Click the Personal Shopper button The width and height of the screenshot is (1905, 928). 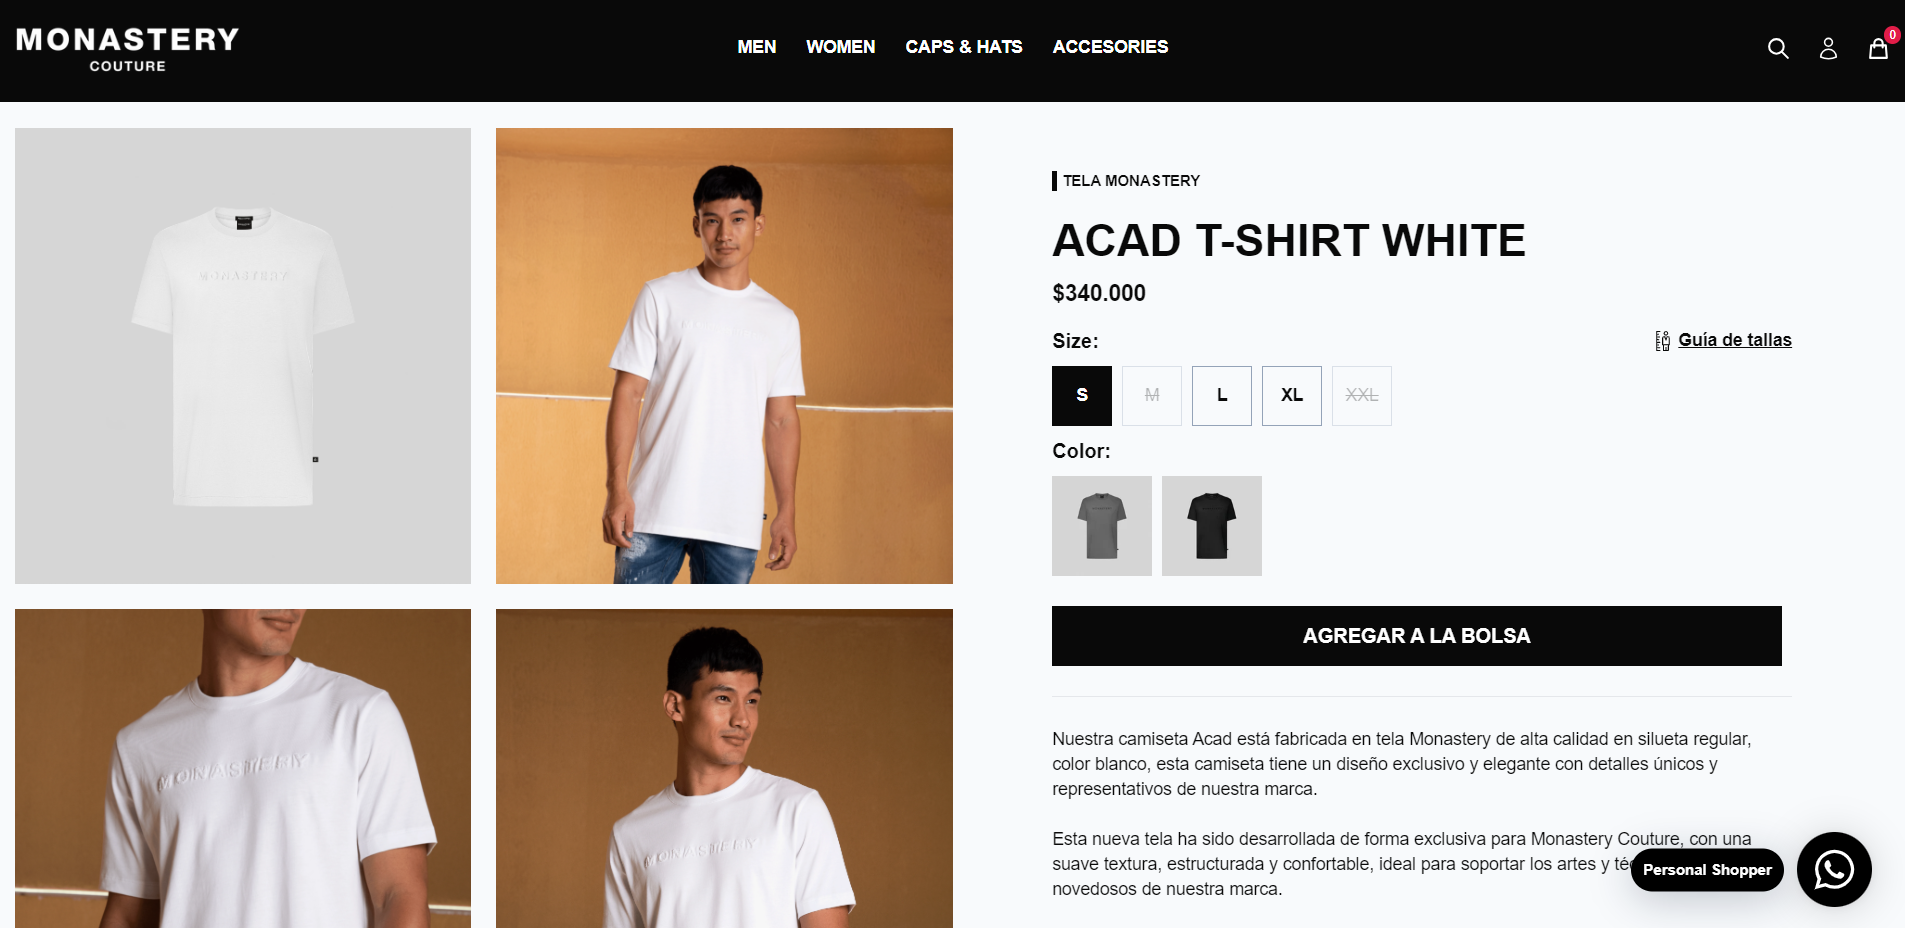[x=1707, y=870]
